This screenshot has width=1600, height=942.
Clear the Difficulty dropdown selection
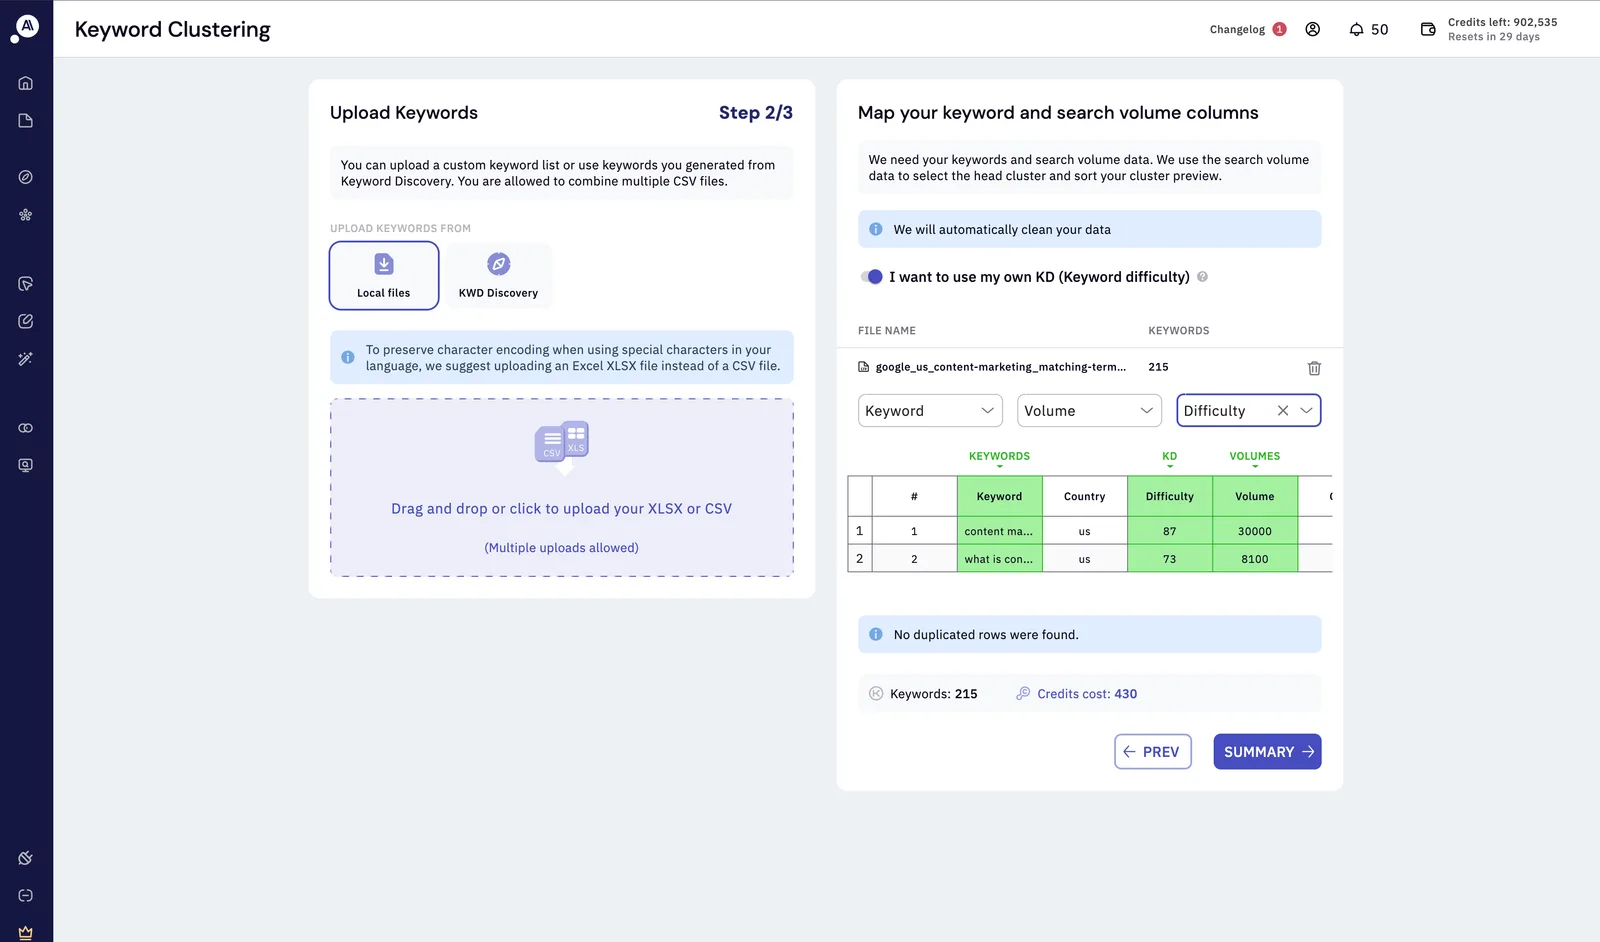coord(1282,411)
